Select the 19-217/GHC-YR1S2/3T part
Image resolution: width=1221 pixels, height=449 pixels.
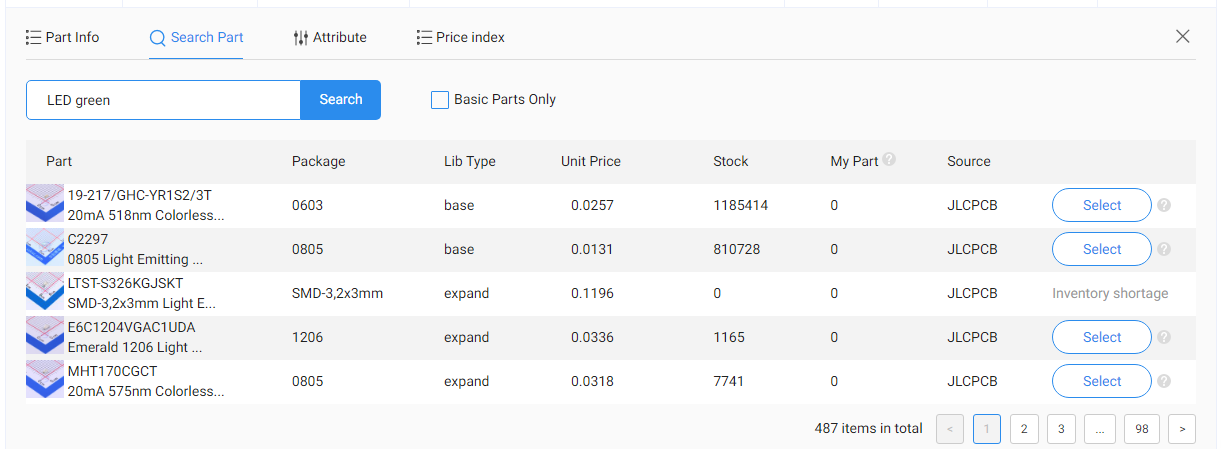click(x=1102, y=205)
